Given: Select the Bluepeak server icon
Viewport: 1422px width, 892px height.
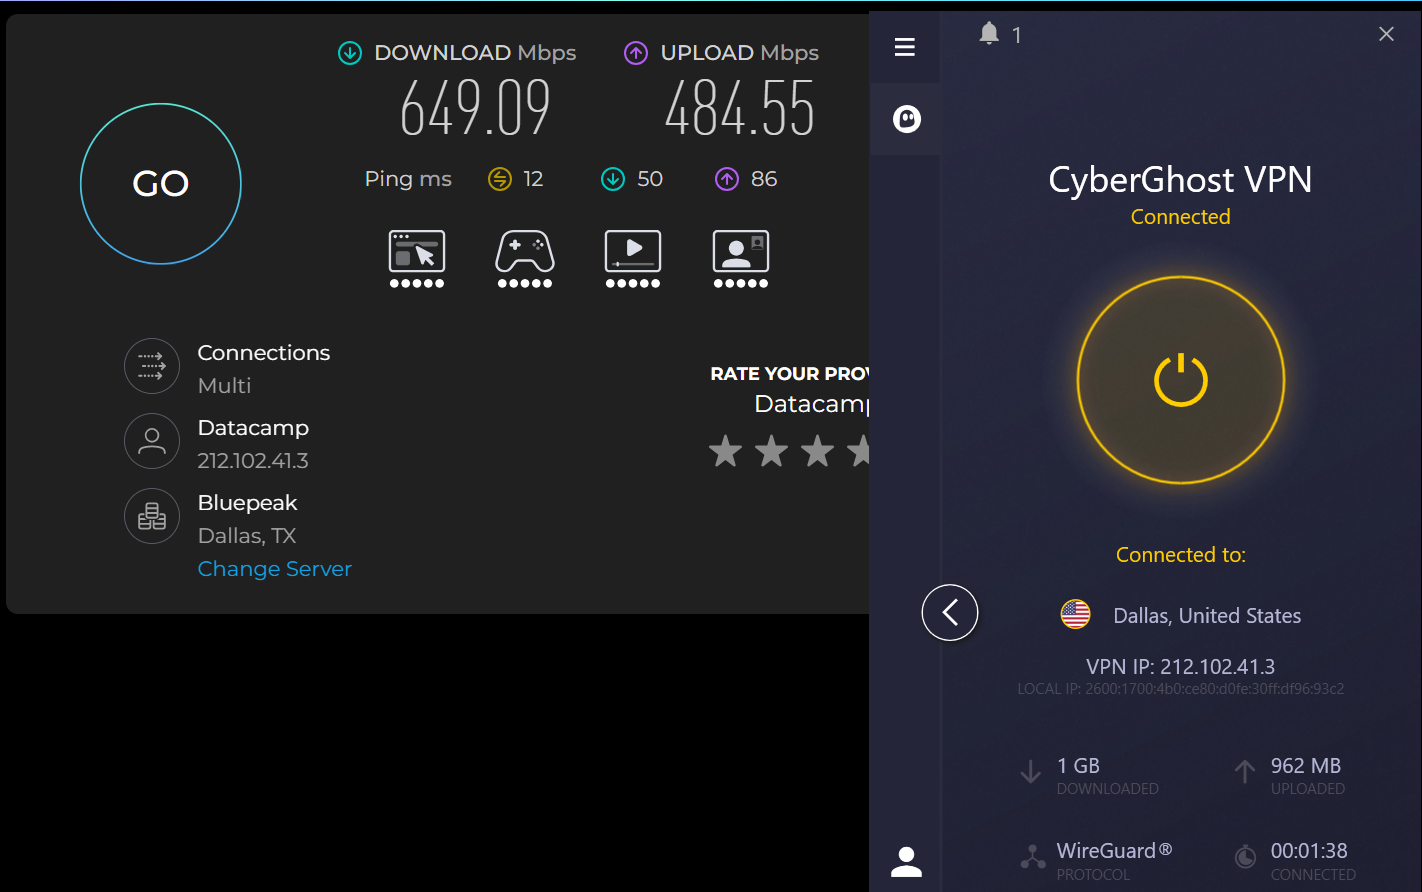Looking at the screenshot, I should [x=152, y=516].
